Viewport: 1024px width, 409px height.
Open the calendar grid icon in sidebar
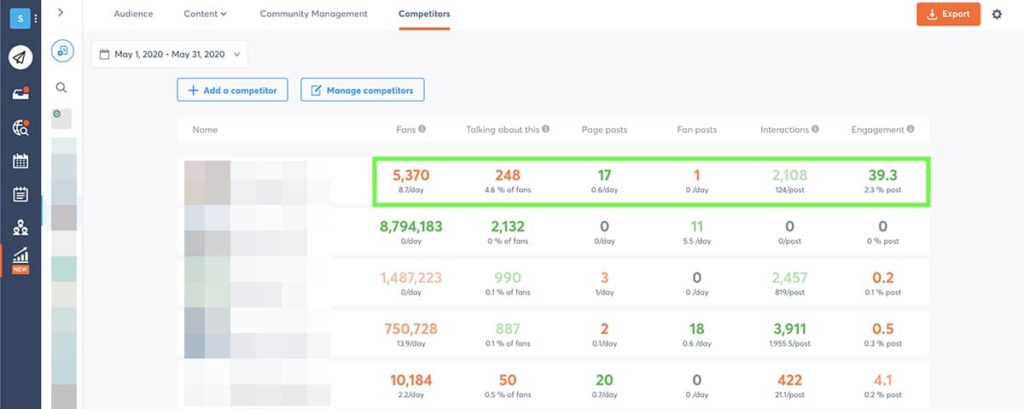20,161
